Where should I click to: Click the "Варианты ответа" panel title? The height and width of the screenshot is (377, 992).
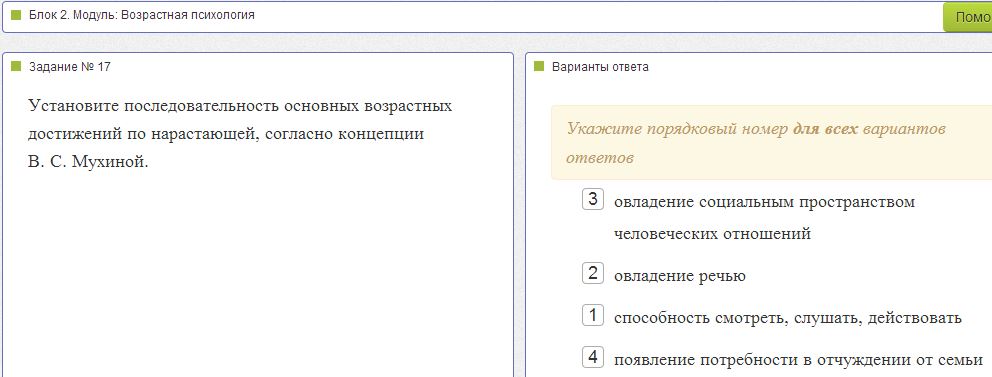click(x=600, y=66)
